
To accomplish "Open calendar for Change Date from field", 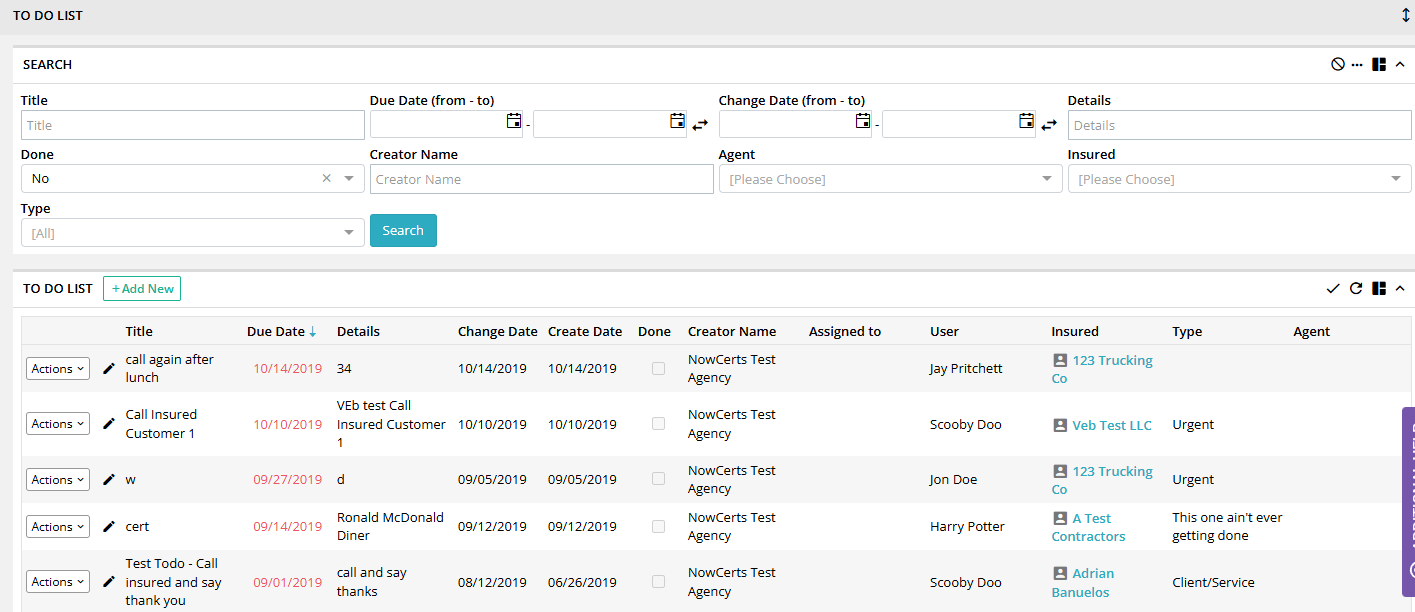I will (863, 121).
